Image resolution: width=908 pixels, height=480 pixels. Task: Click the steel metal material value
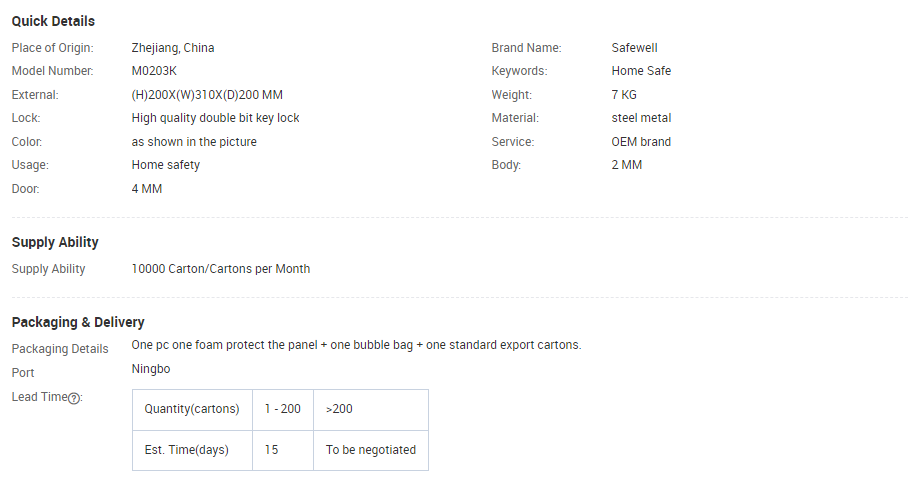coord(641,118)
